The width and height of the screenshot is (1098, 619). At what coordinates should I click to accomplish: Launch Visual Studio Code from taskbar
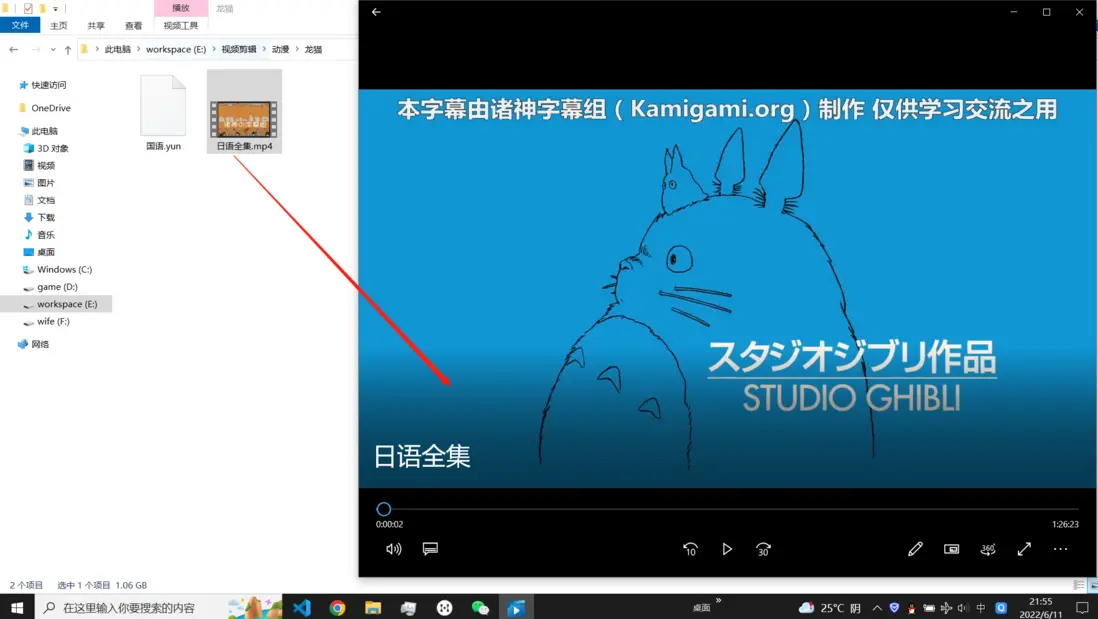[302, 608]
